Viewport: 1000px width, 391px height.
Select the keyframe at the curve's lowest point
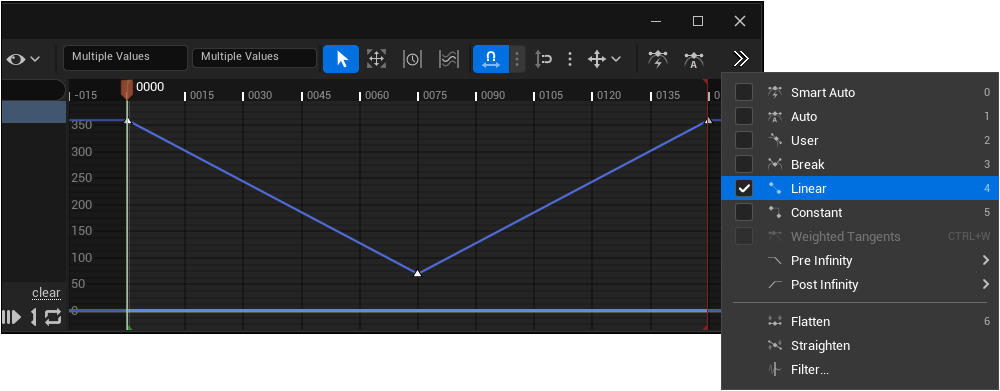pos(417,273)
